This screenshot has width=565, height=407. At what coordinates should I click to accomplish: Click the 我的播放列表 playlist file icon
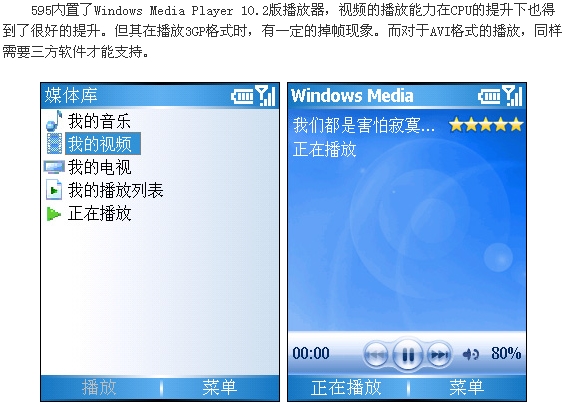pyautogui.click(x=54, y=190)
